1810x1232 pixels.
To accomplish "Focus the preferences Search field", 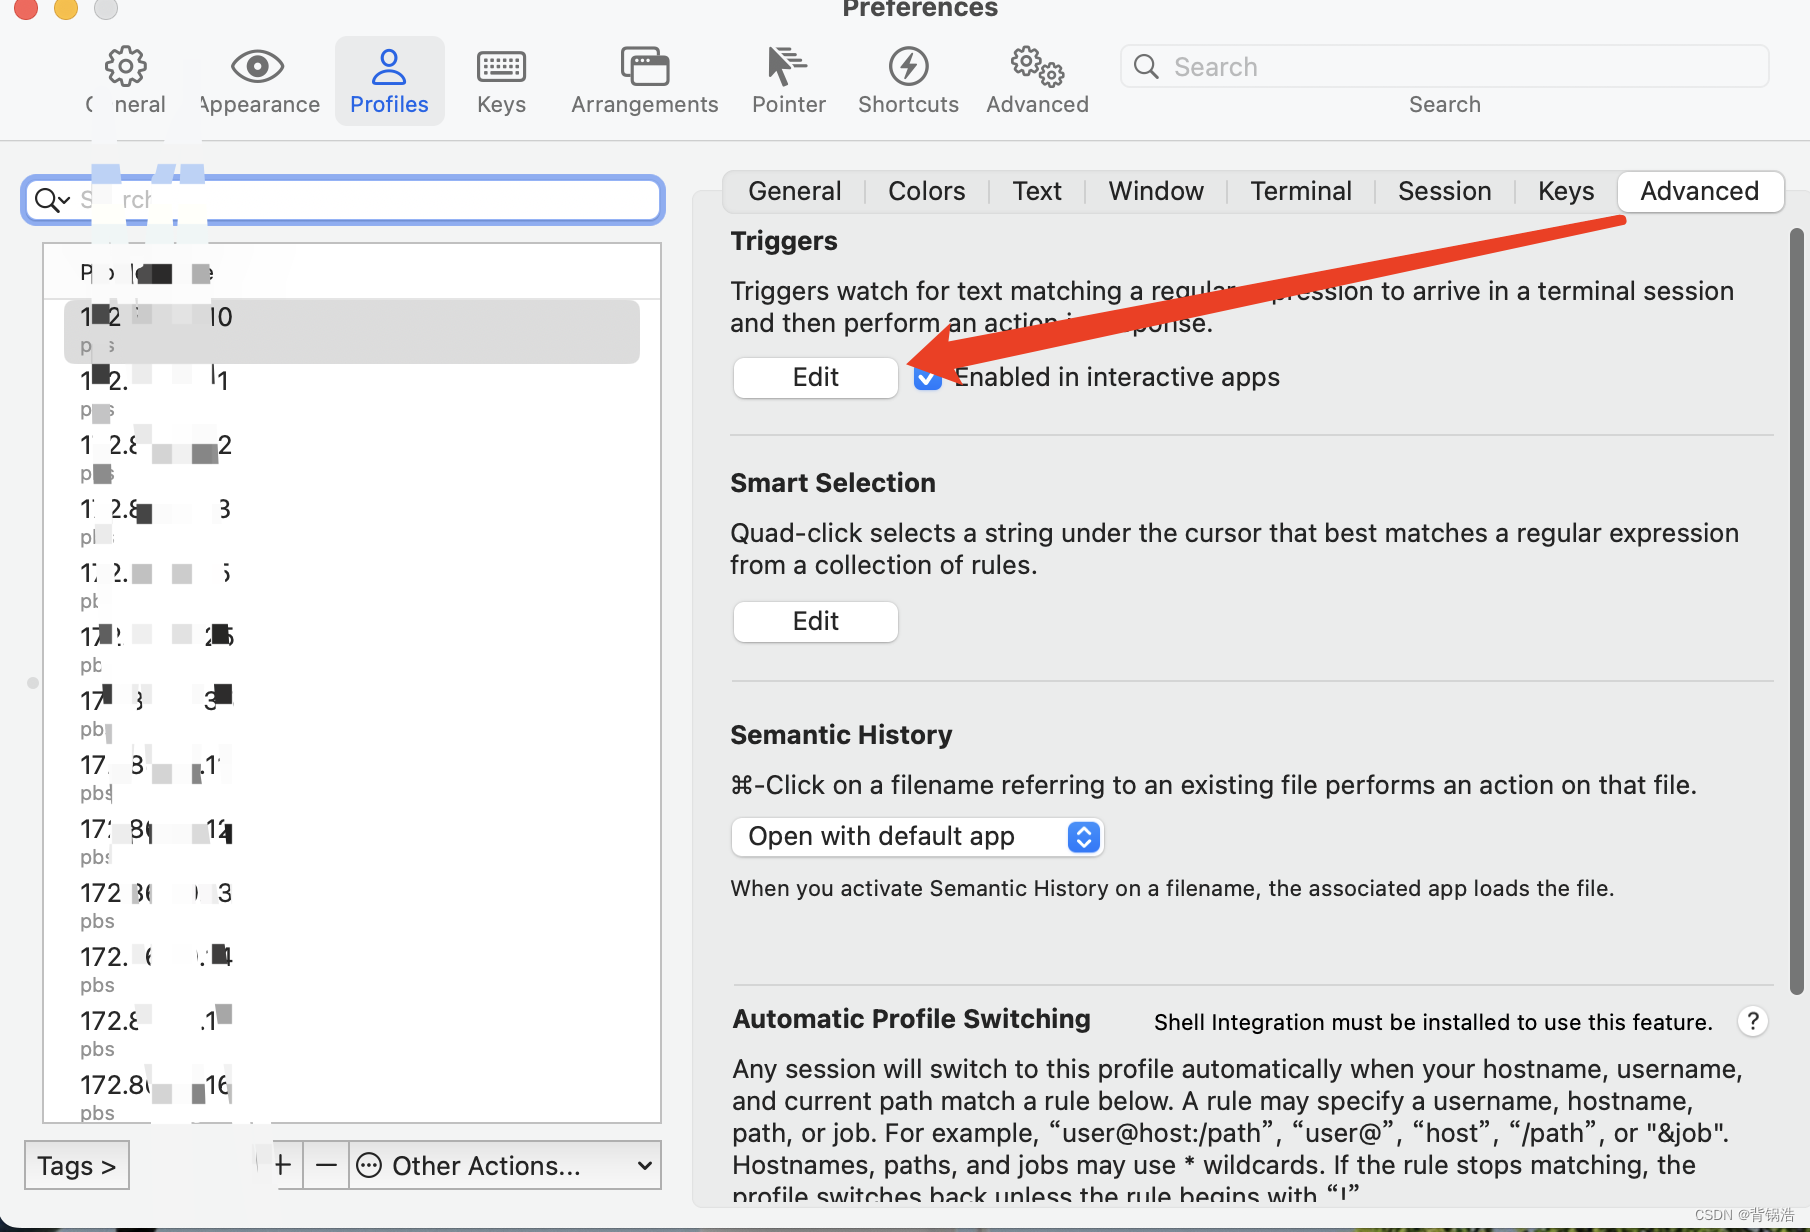I will 1445,67.
